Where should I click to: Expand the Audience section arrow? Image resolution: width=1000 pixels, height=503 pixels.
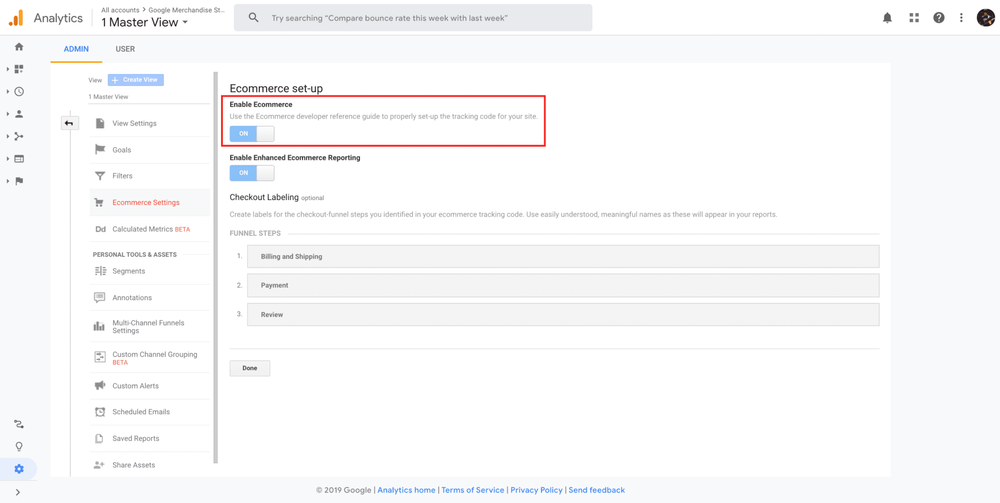8,113
